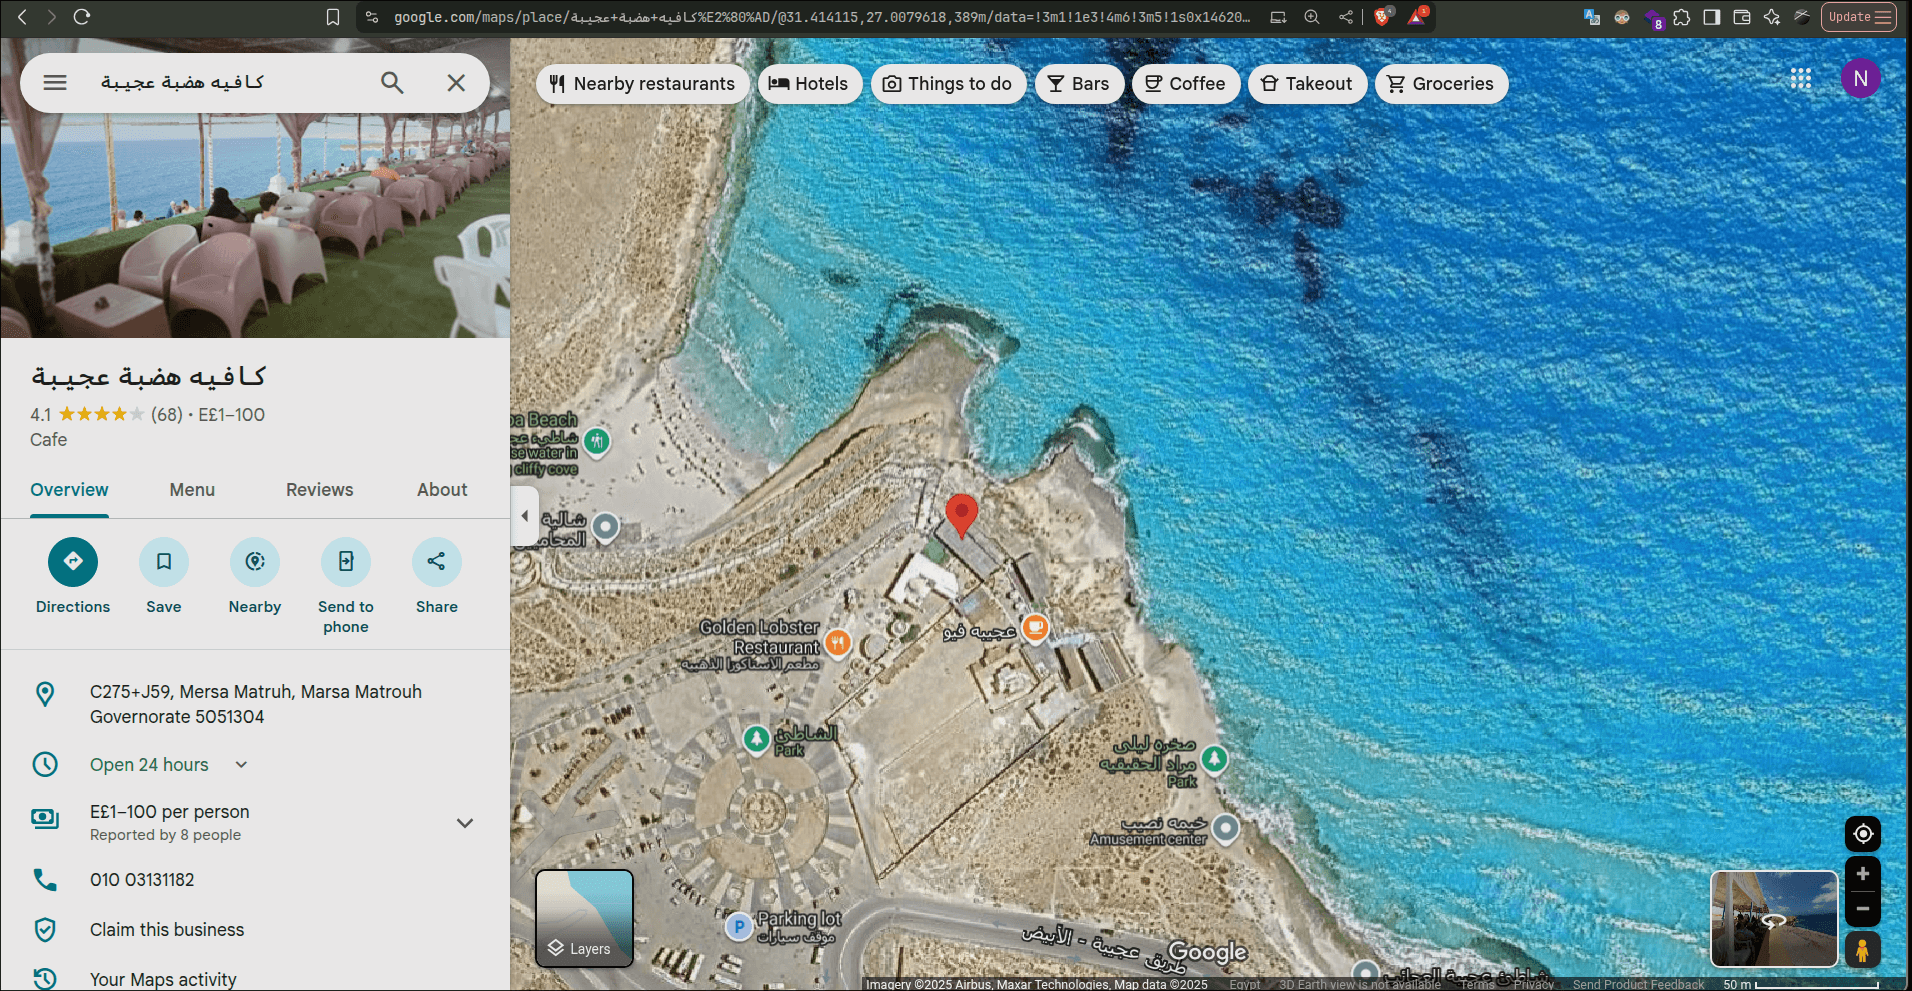
Task: Zoom in the map with plus button
Action: pyautogui.click(x=1862, y=874)
